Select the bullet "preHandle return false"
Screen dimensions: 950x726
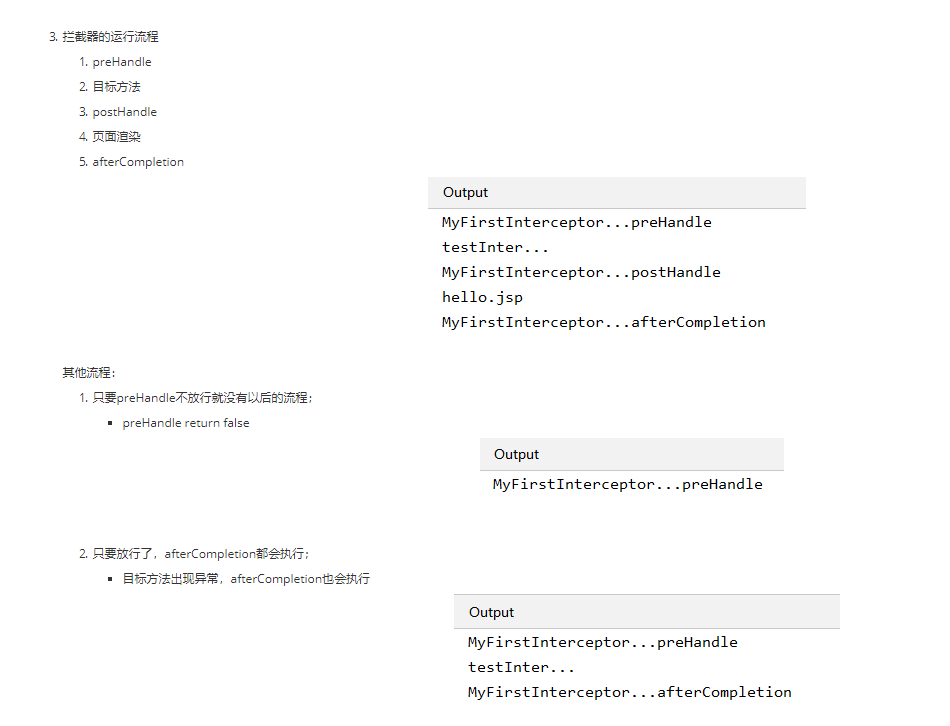(186, 423)
